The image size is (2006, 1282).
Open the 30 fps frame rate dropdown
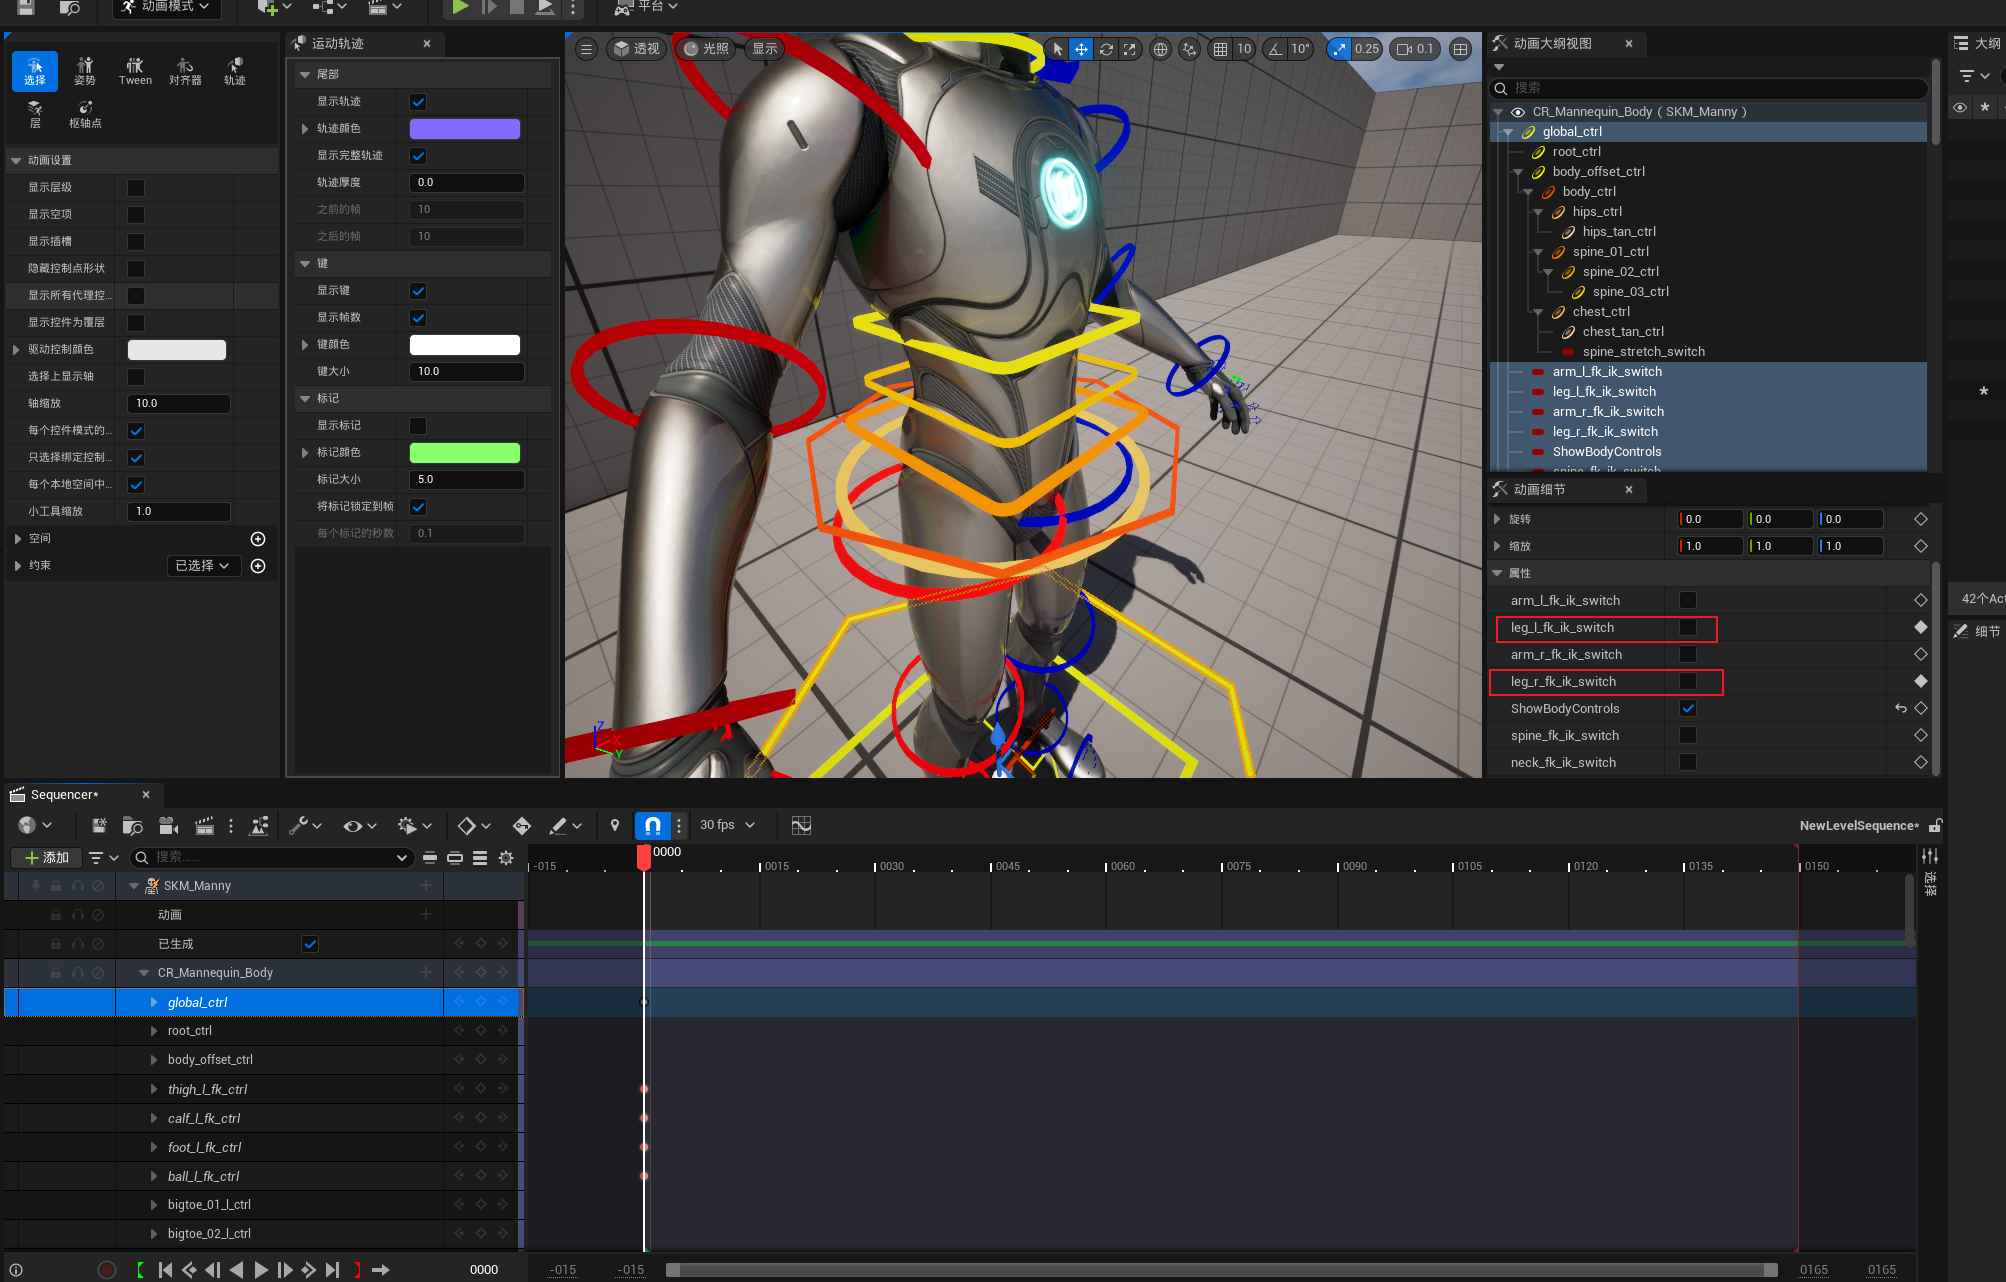727,825
